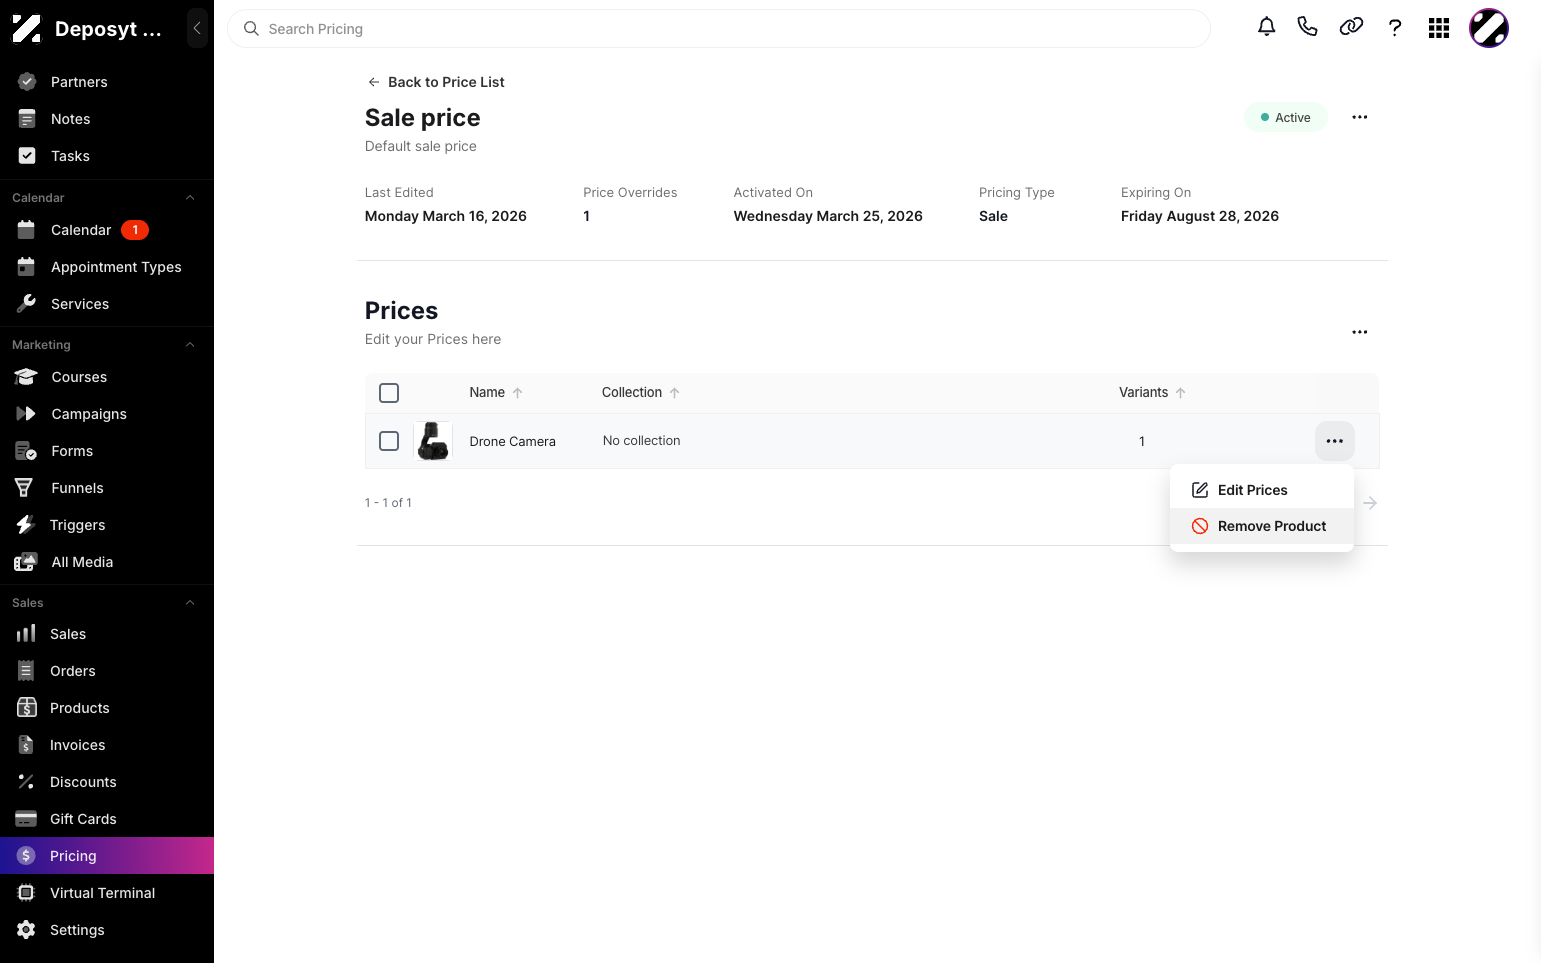This screenshot has width=1541, height=963.
Task: Choose Remove Product from the menu
Action: click(1261, 526)
